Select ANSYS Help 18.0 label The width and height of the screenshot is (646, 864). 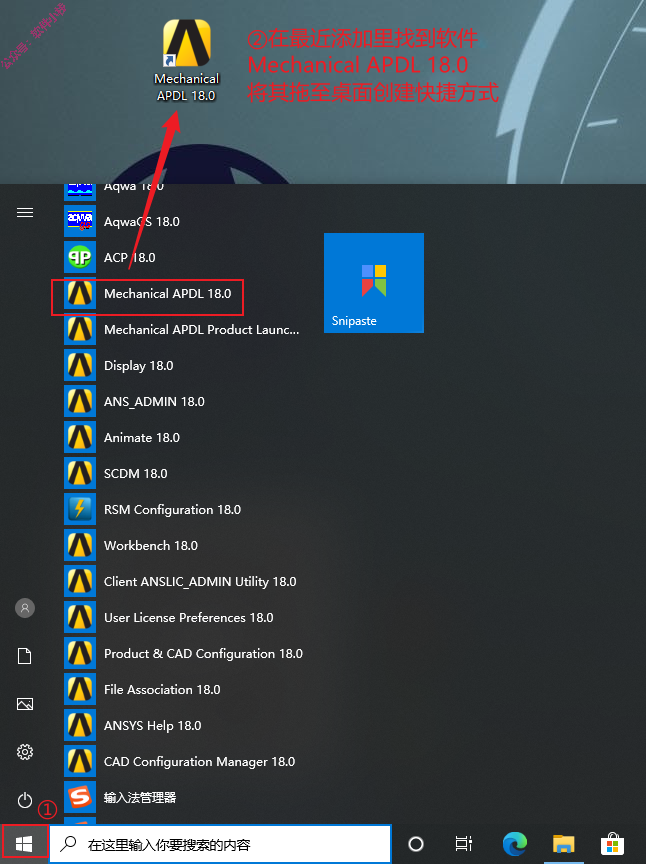152,726
